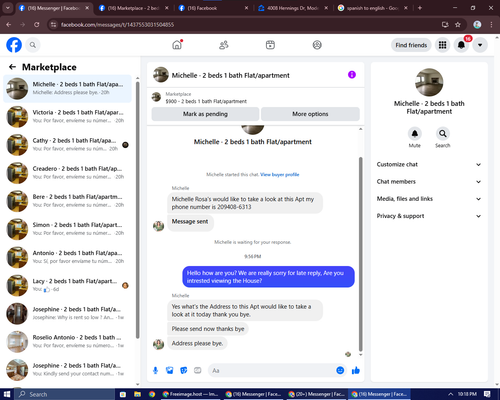
Task: Record a voice clip with microphone icon
Action: pos(155,370)
